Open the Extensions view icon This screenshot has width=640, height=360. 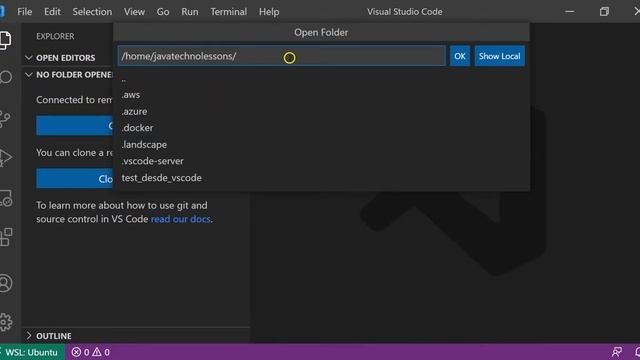pyautogui.click(x=6, y=237)
